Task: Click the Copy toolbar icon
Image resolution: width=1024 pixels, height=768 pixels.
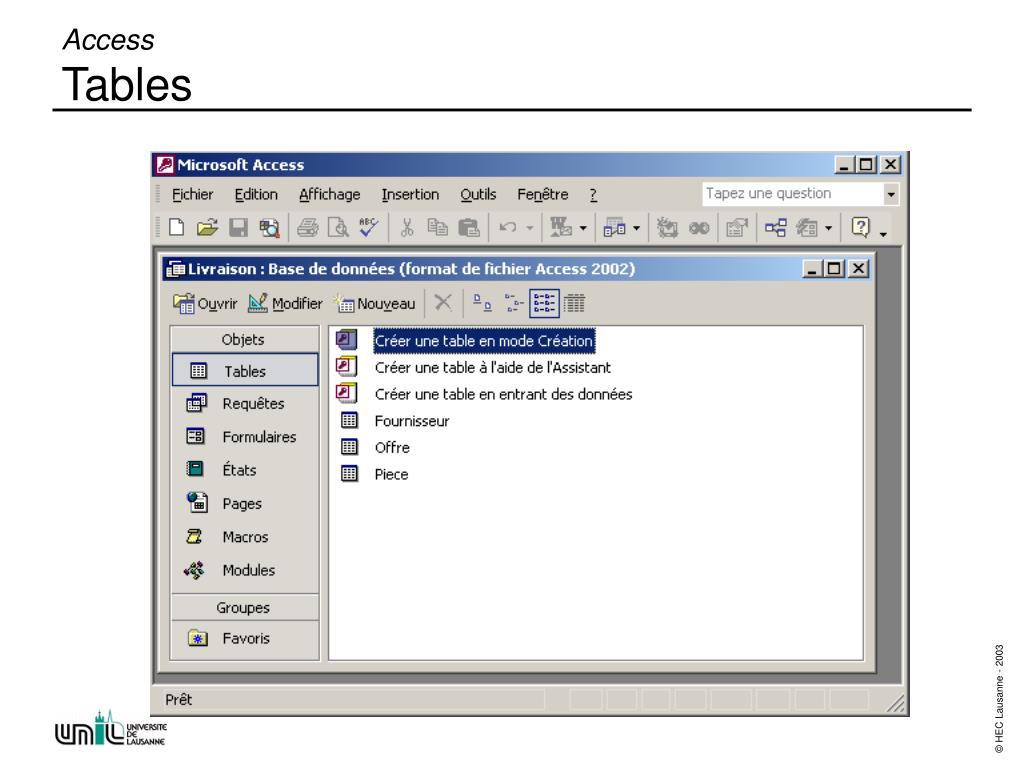Action: click(x=437, y=227)
